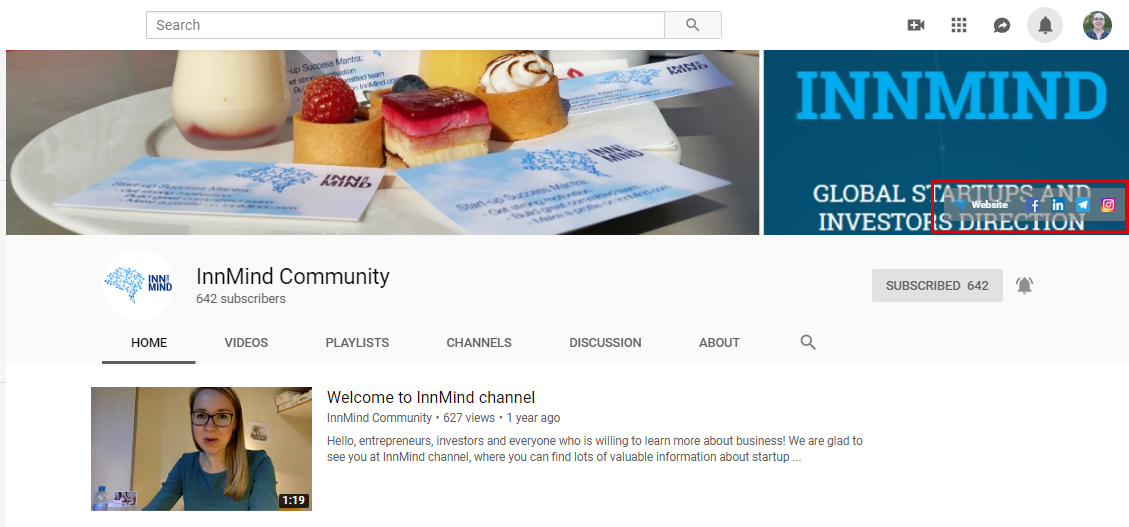
Task: Open the create video camera icon
Action: (x=916, y=25)
